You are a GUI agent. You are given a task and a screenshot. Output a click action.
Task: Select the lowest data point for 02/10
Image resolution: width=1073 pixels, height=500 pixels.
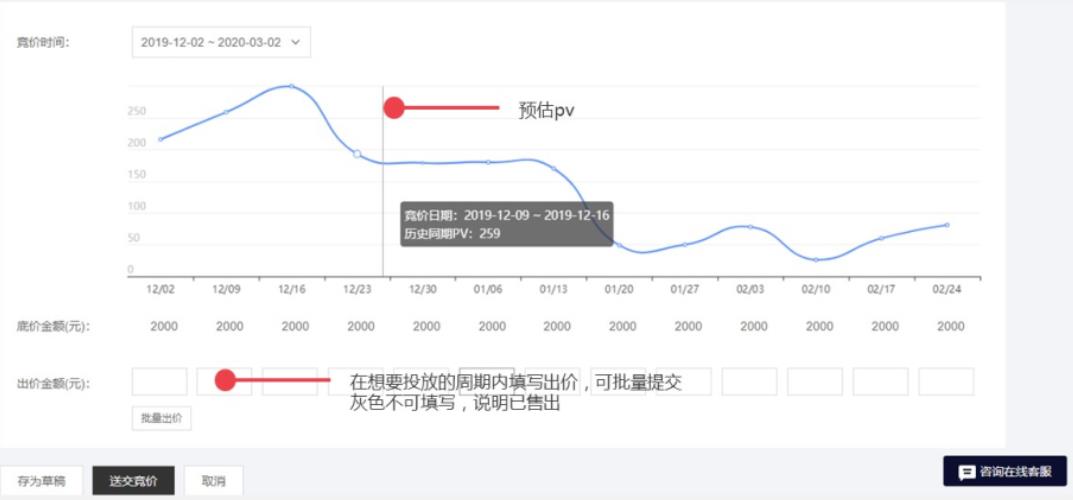[816, 260]
